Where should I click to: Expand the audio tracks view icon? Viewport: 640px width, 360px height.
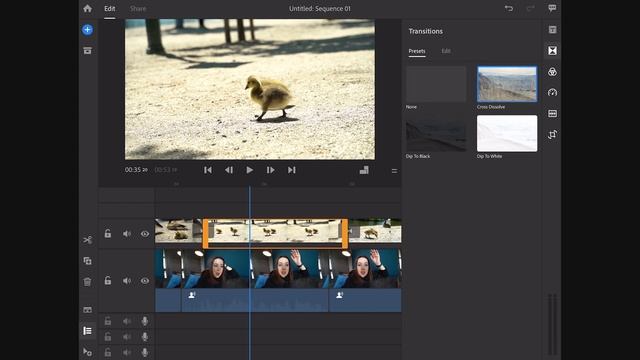pyautogui.click(x=87, y=310)
